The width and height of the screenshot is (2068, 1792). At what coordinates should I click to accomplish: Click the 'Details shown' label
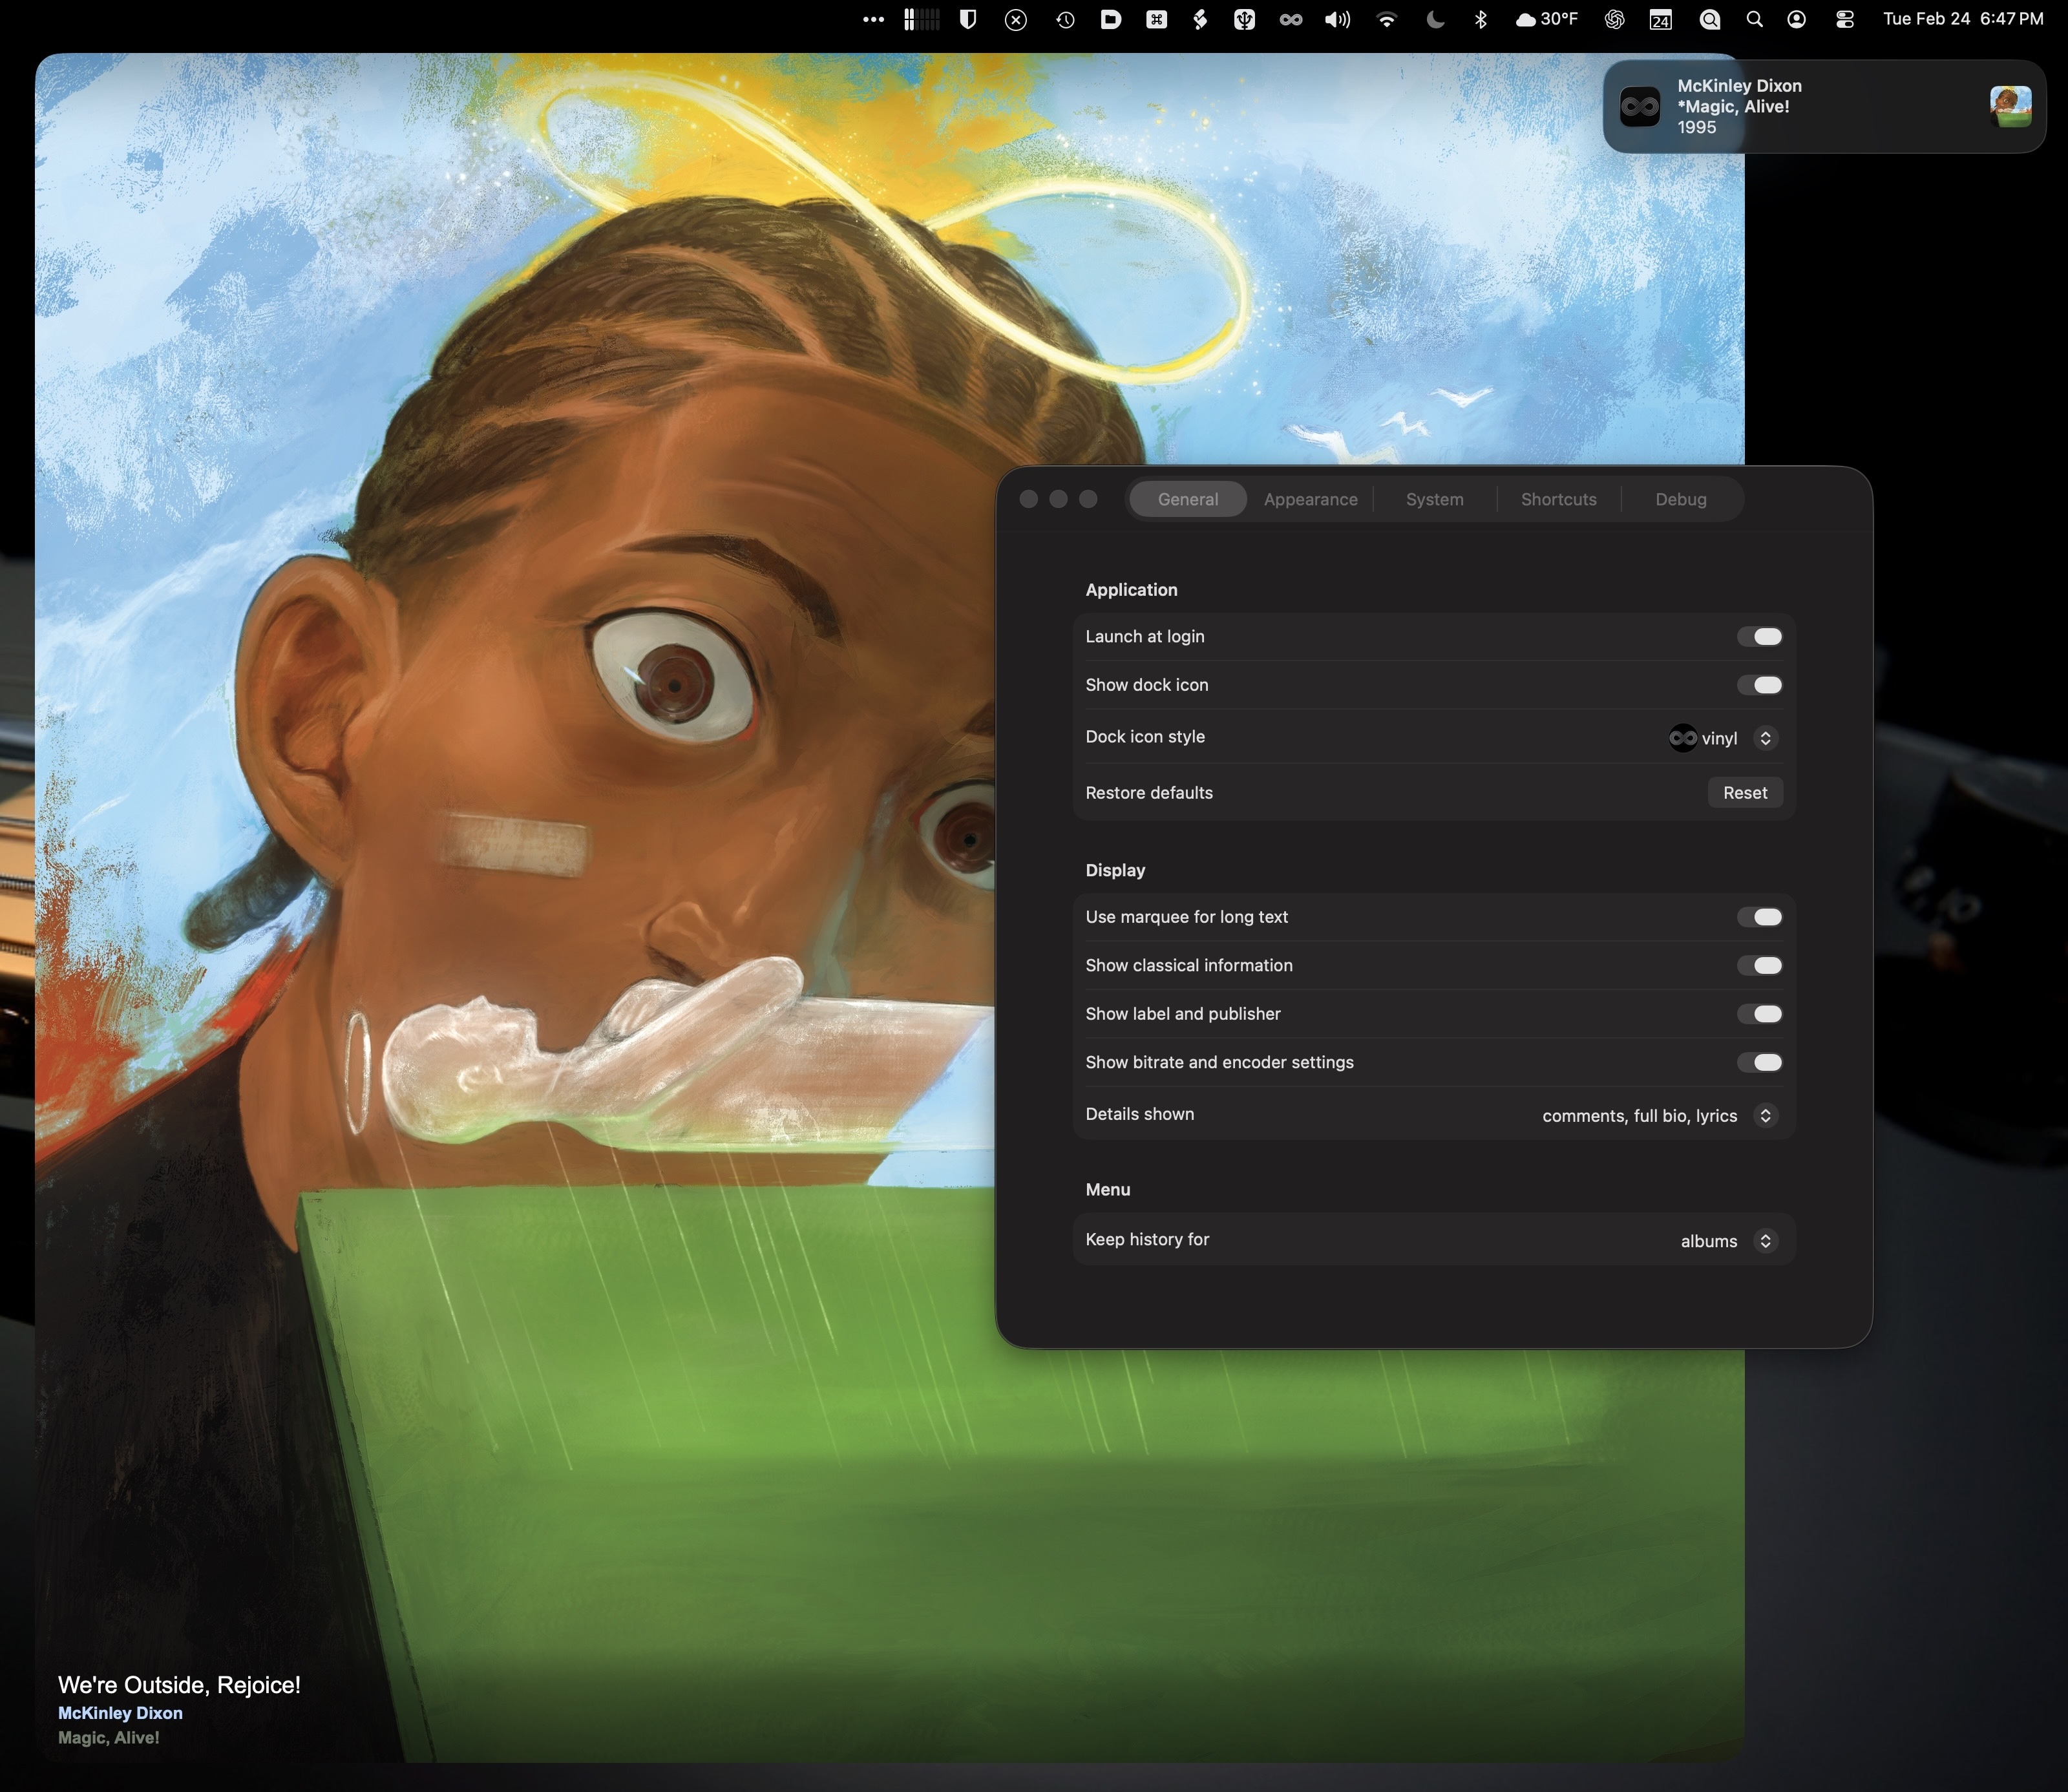(x=1140, y=1114)
